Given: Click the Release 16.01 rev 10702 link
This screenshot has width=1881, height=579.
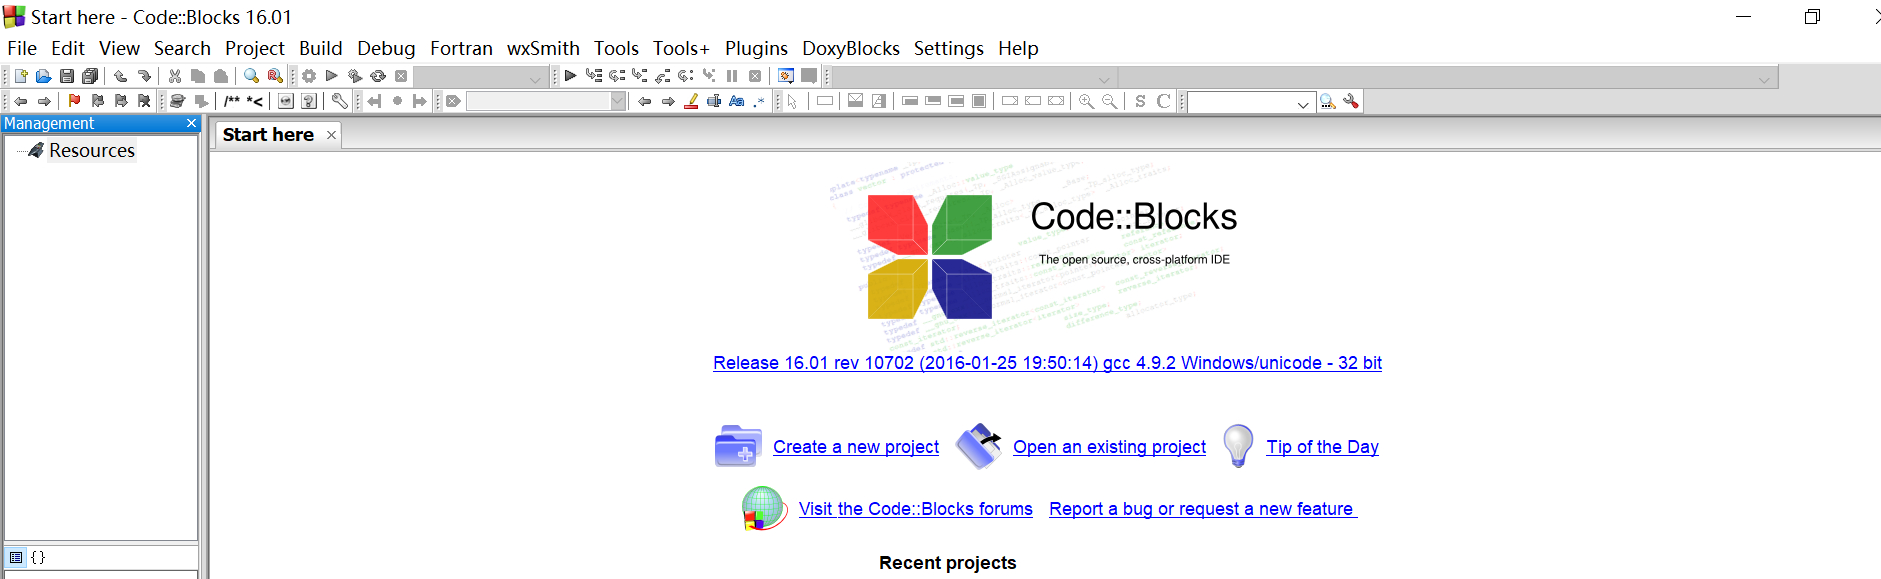Looking at the screenshot, I should tap(1047, 363).
